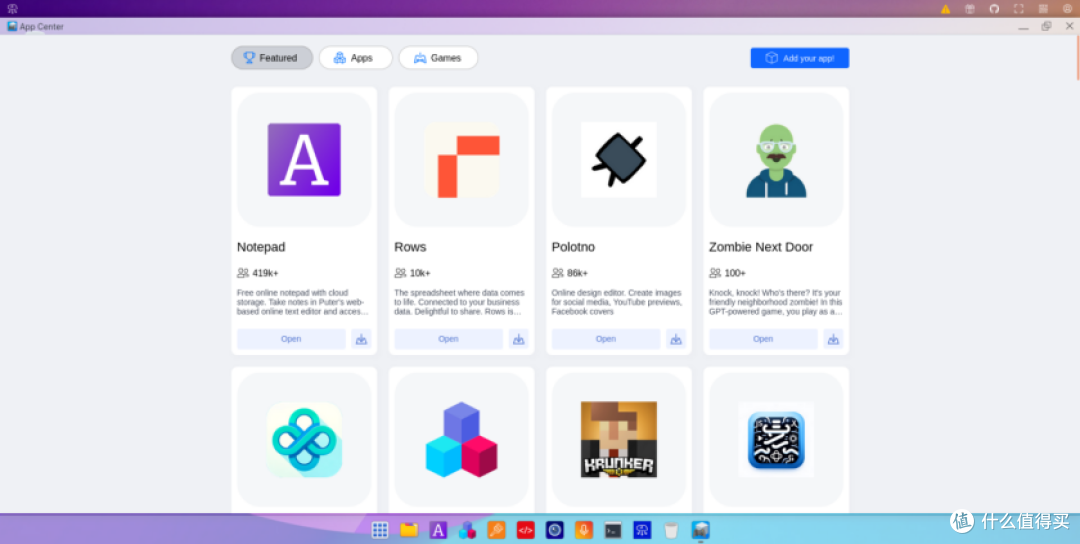Launch the purple Notepad icon in taskbar
Screen dimensions: 1080x544
pos(438,530)
